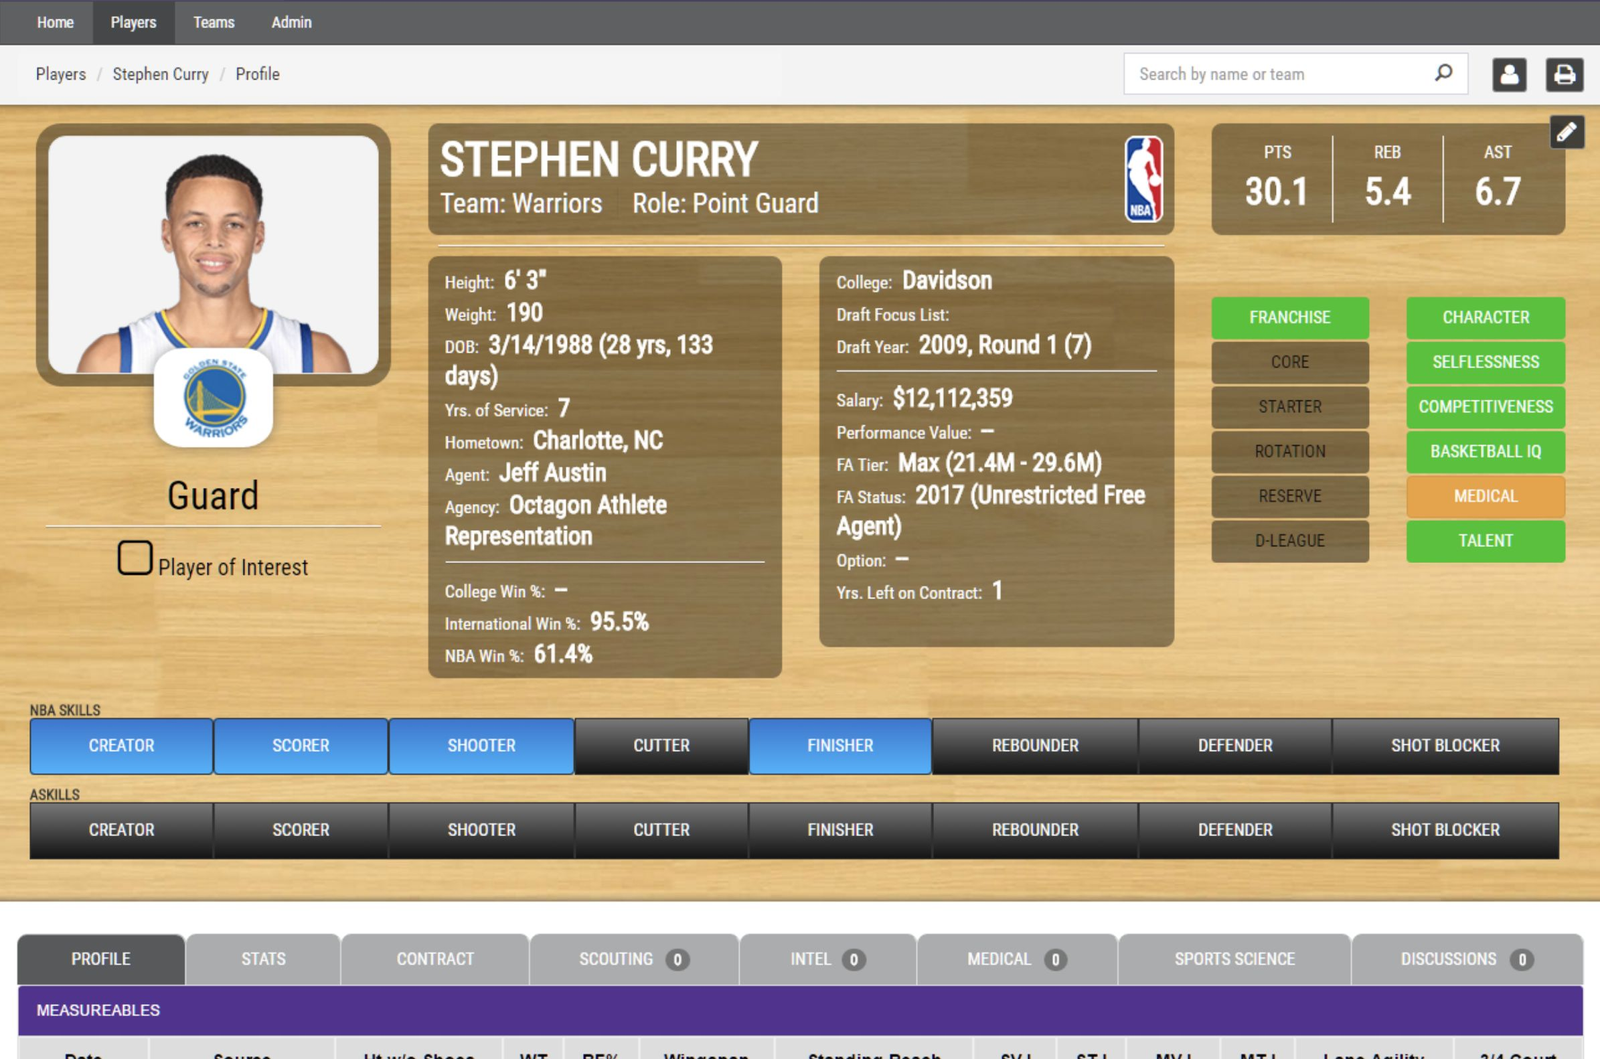Open Stephen Curry's headshot photo
This screenshot has height=1059, width=1600.
pyautogui.click(x=214, y=255)
